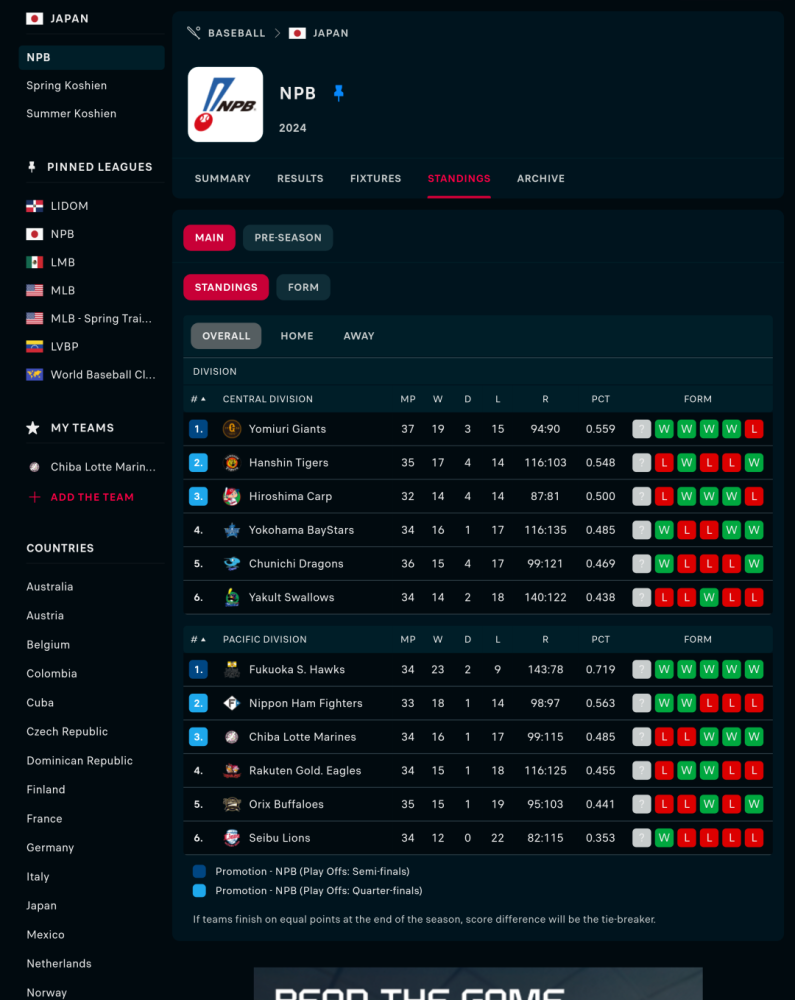Screen dimensions: 795x1000
Task: Click the Venezuela flag icon beside LVBP
Action: pos(34,346)
